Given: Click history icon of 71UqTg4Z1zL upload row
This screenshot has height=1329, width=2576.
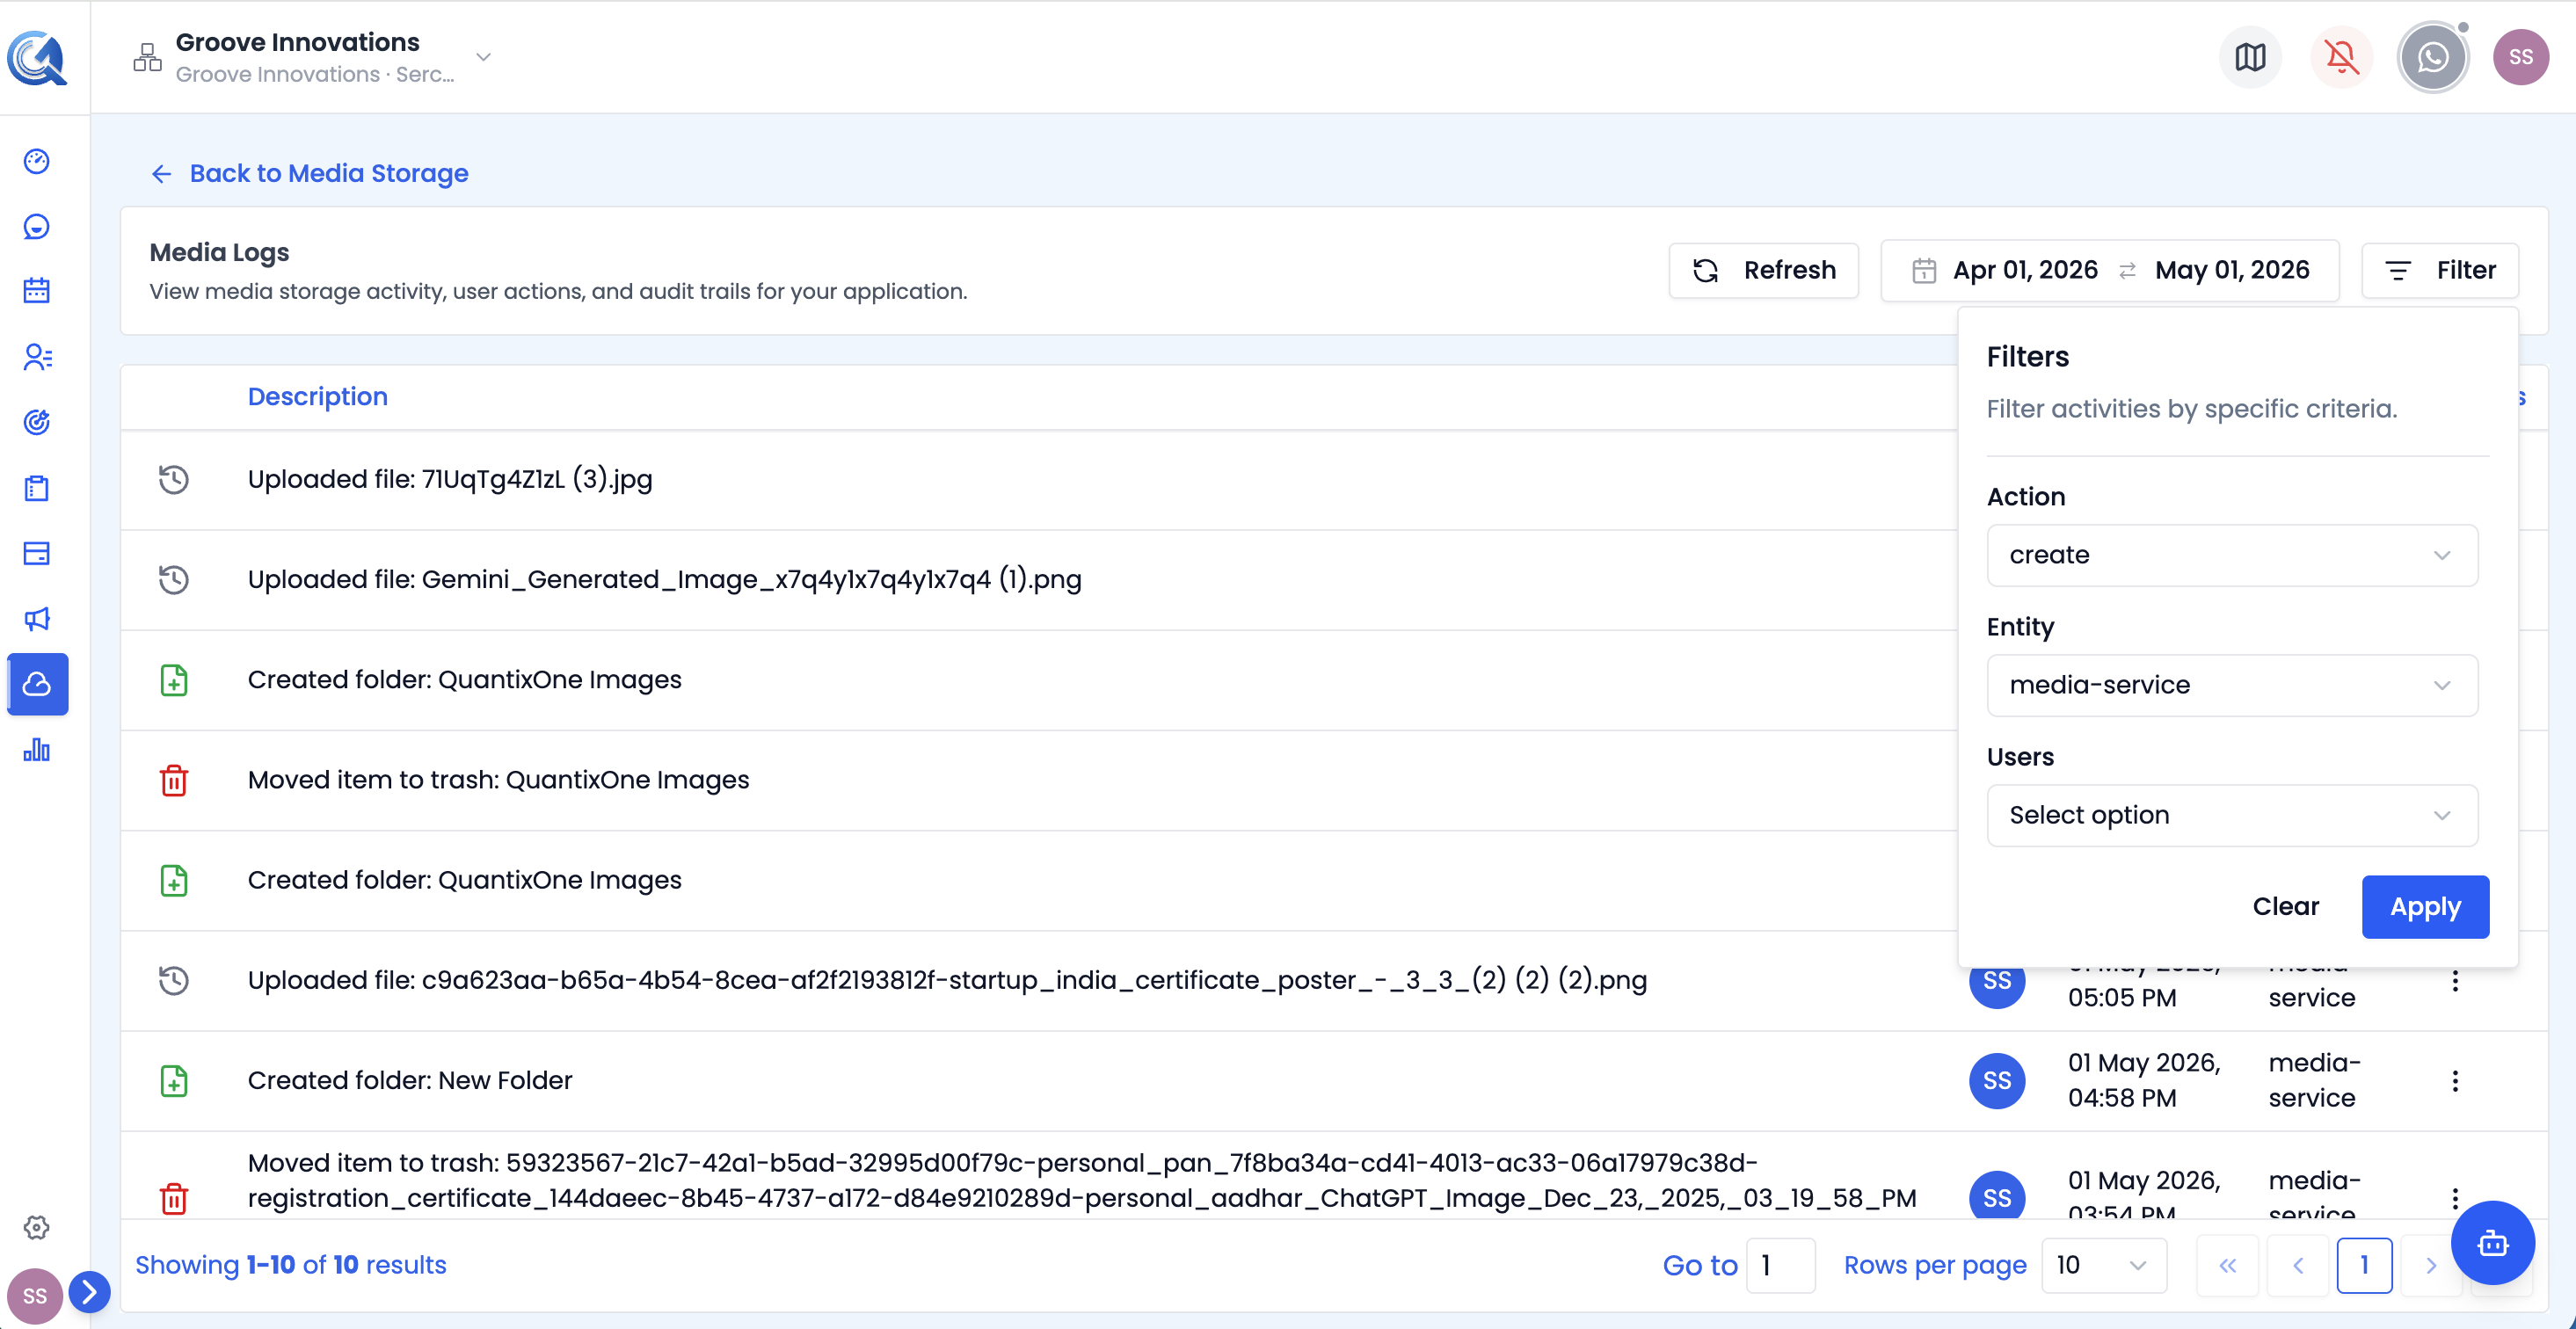Looking at the screenshot, I should coord(174,480).
